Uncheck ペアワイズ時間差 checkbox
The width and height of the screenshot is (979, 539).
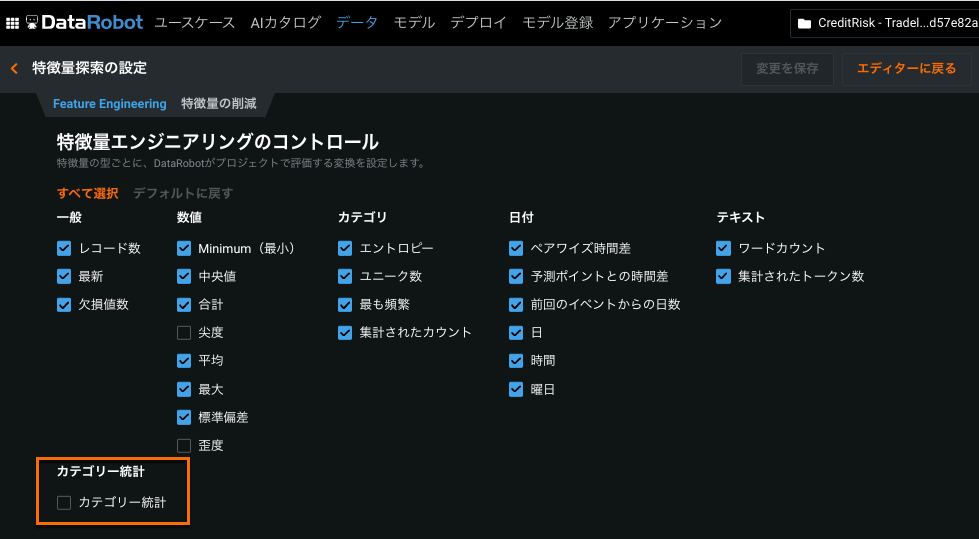coord(516,248)
